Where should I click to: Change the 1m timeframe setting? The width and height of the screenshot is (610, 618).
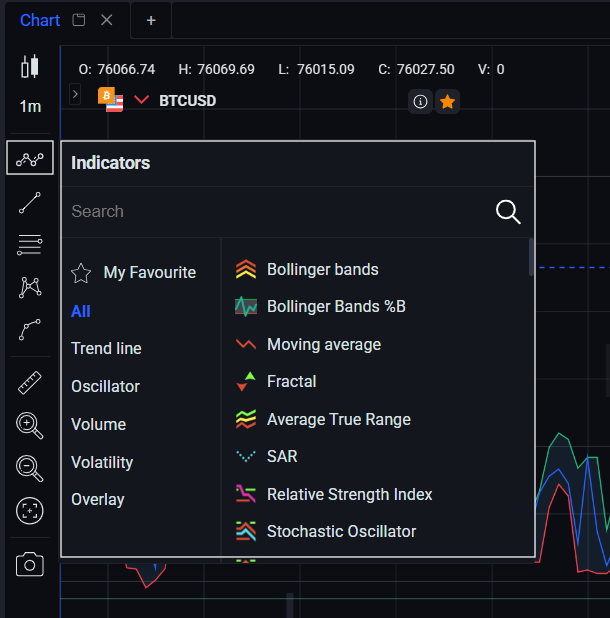coord(30,106)
